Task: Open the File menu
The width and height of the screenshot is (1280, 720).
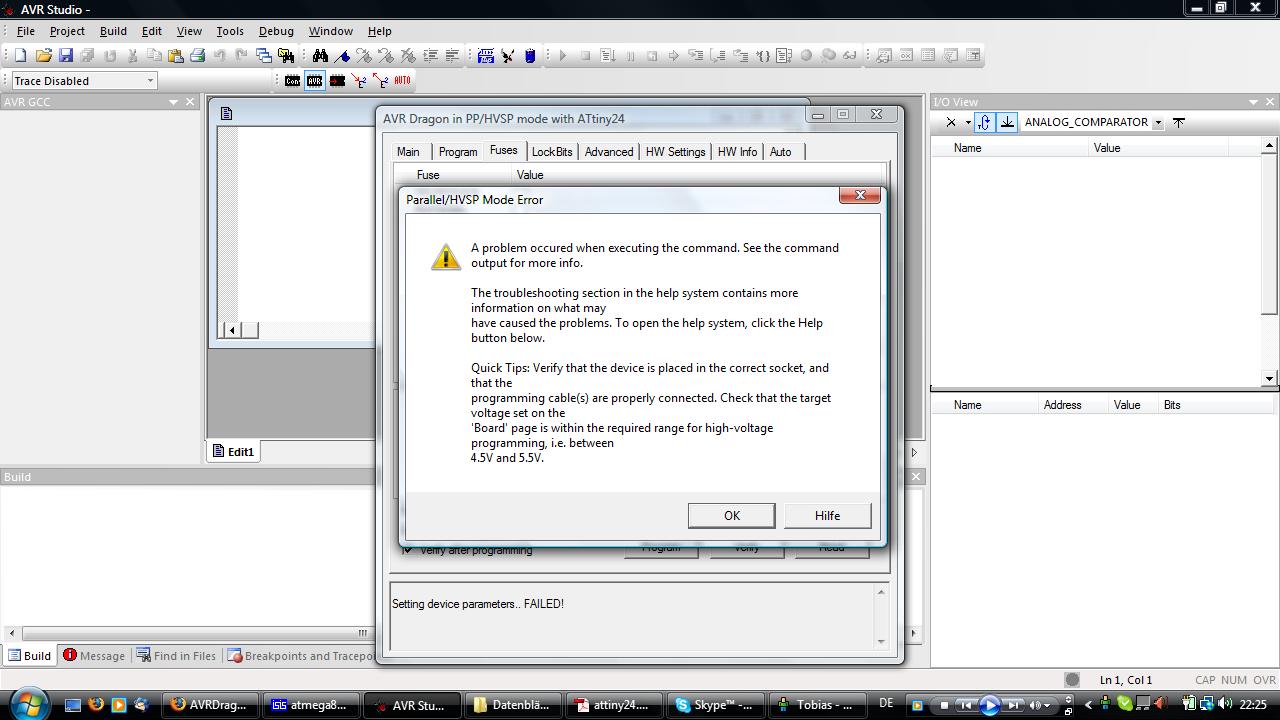Action: tap(26, 31)
